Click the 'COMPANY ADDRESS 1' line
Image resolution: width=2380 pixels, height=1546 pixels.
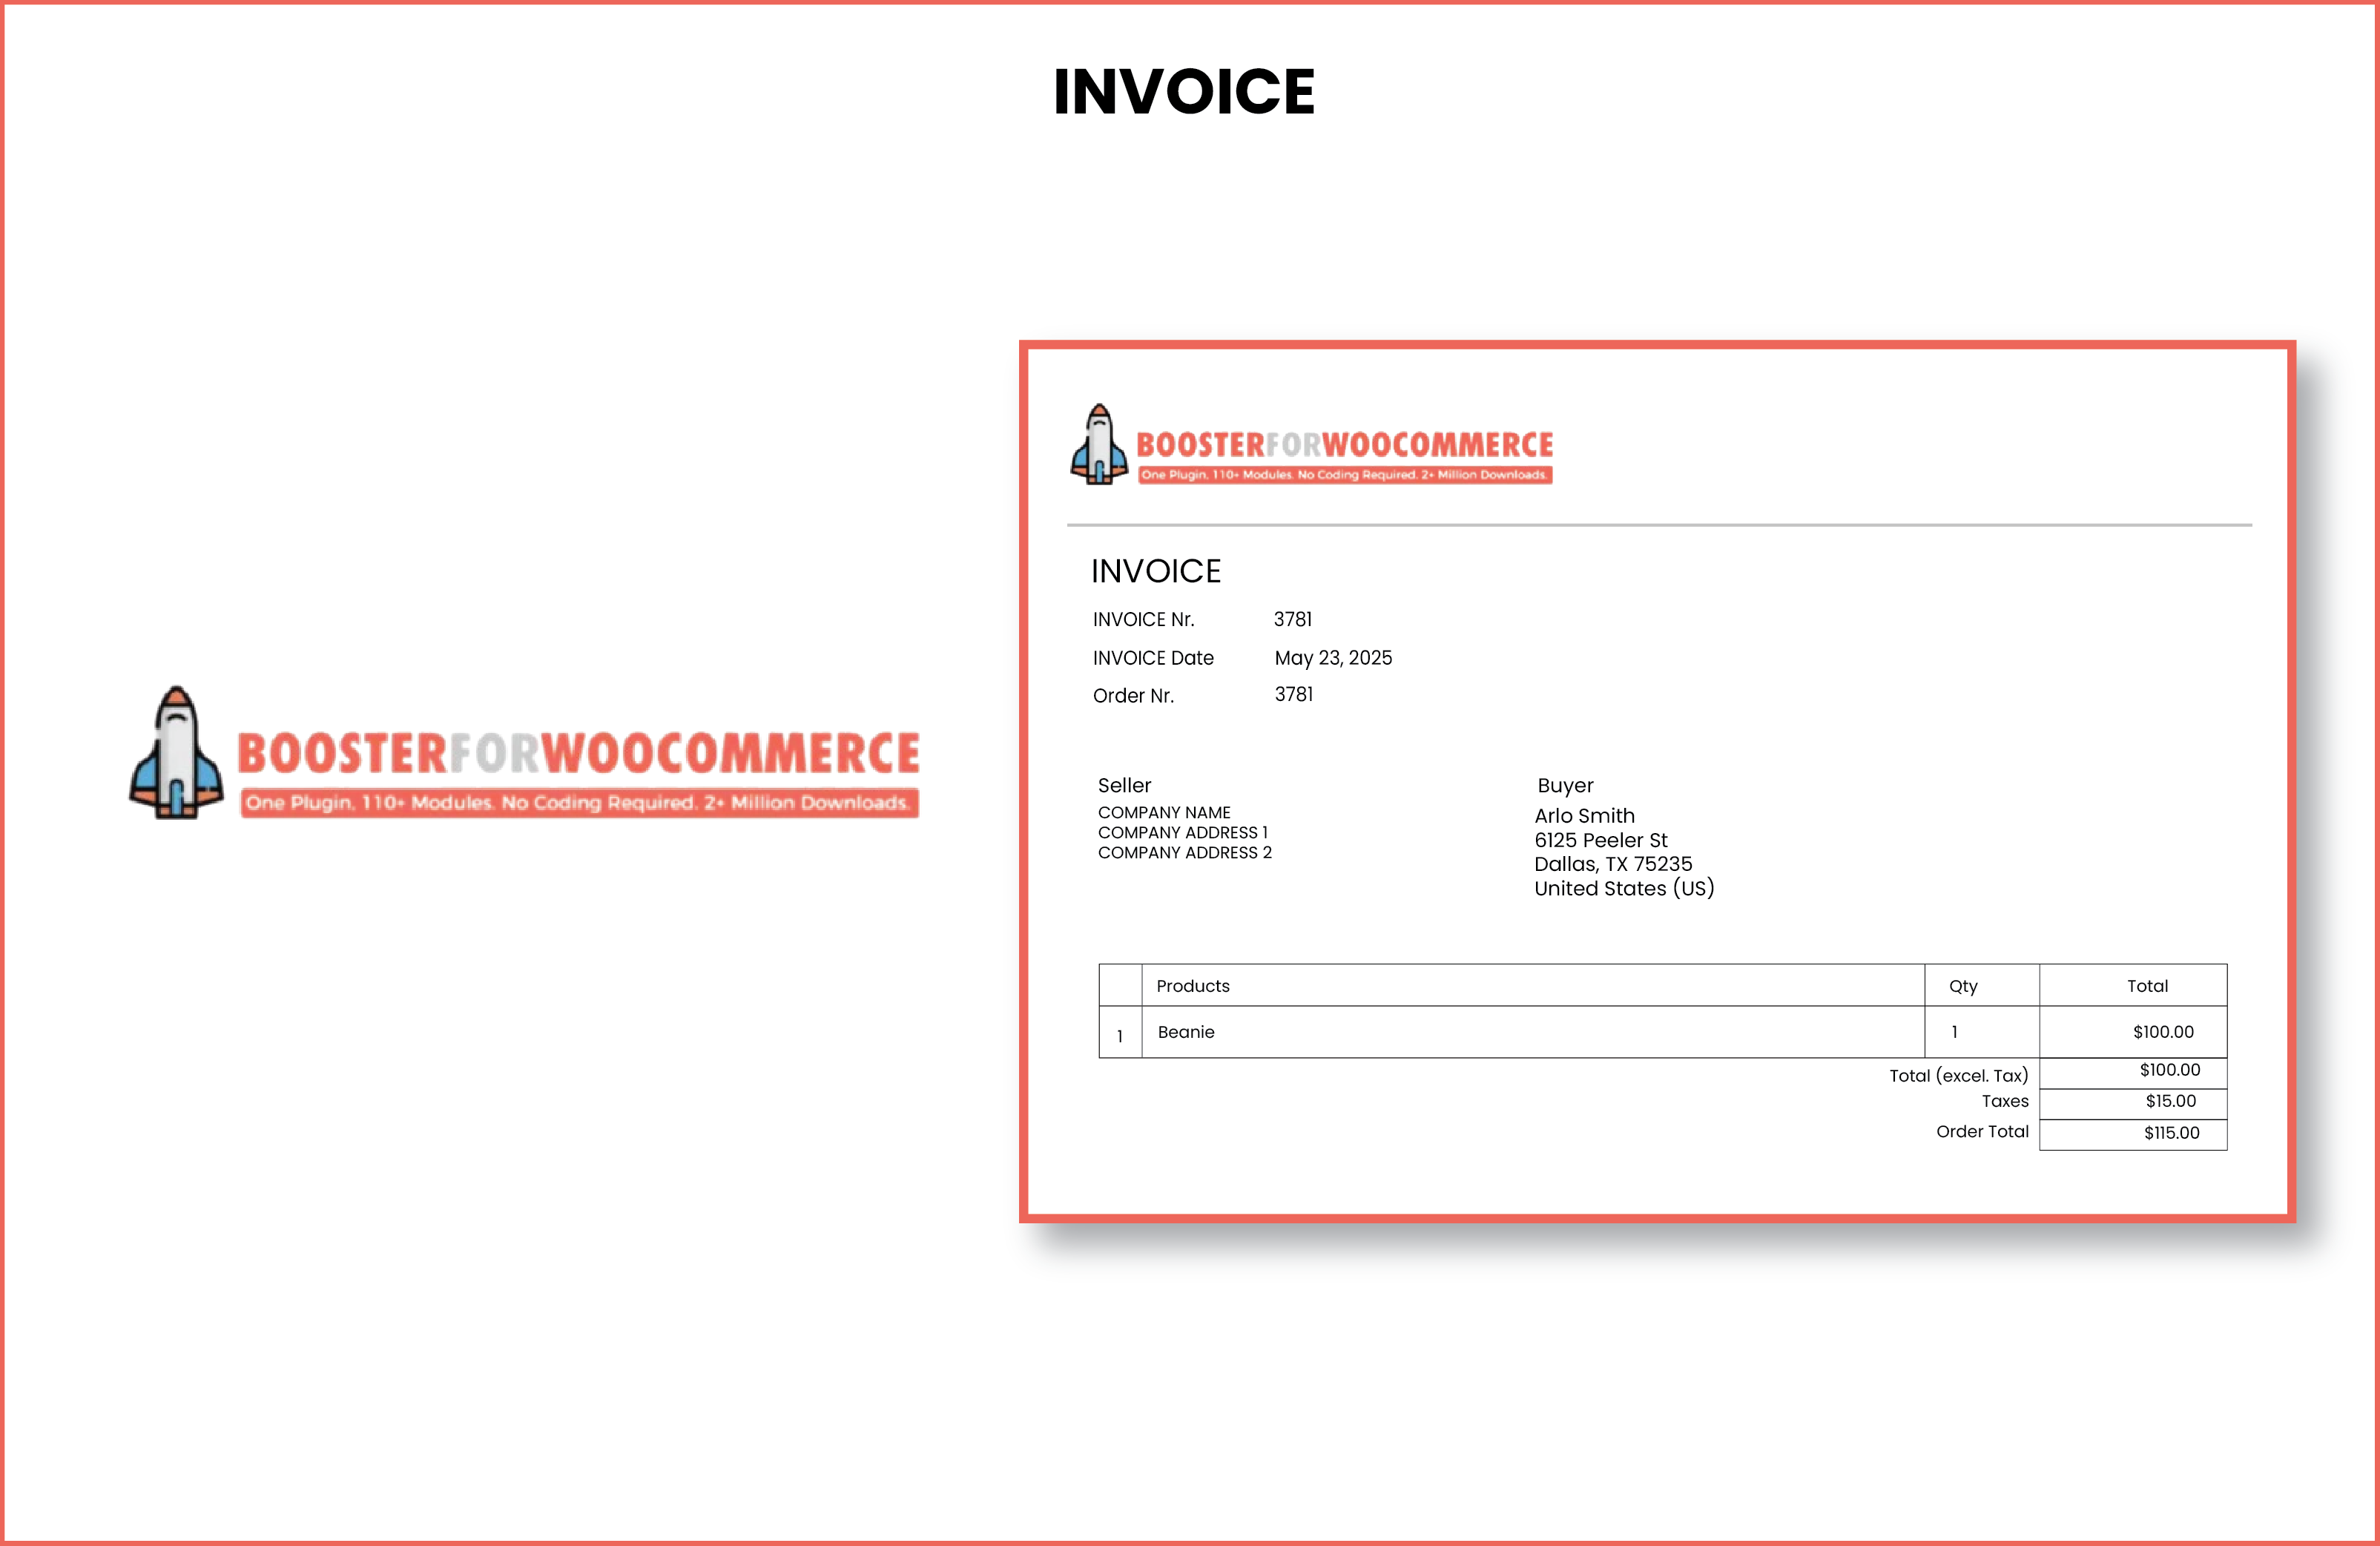1183,833
